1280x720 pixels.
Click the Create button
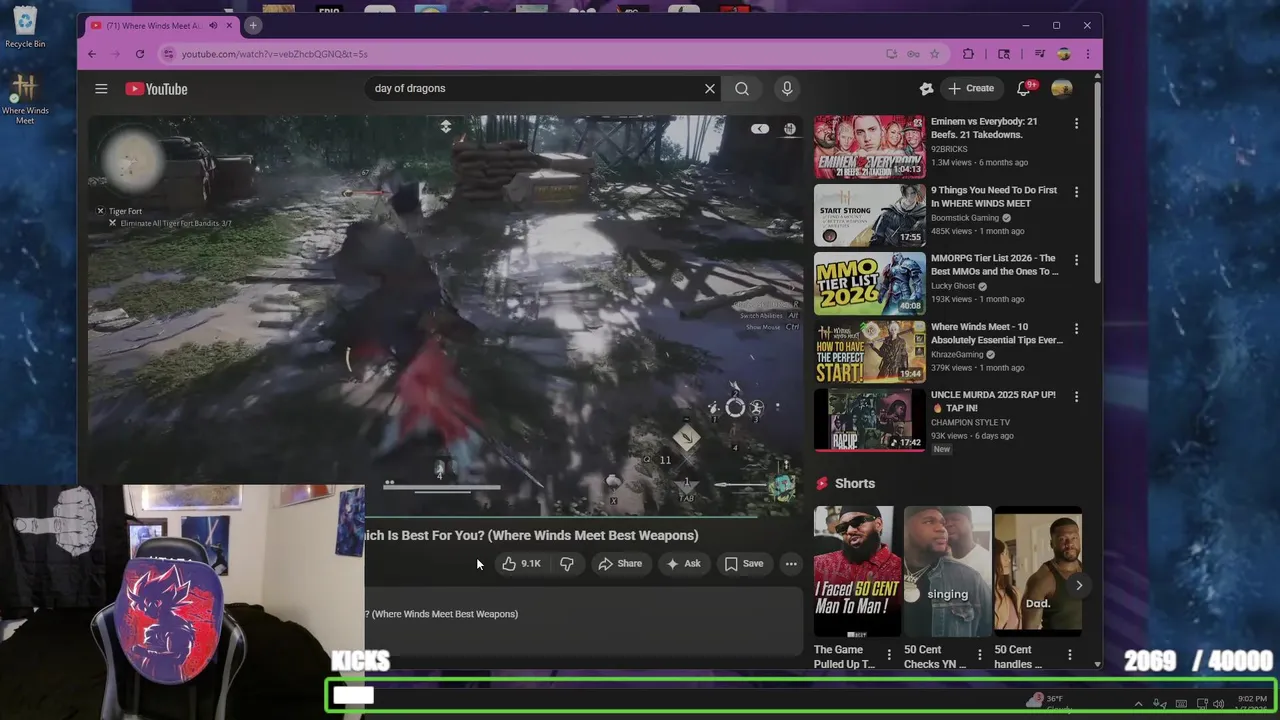971,89
